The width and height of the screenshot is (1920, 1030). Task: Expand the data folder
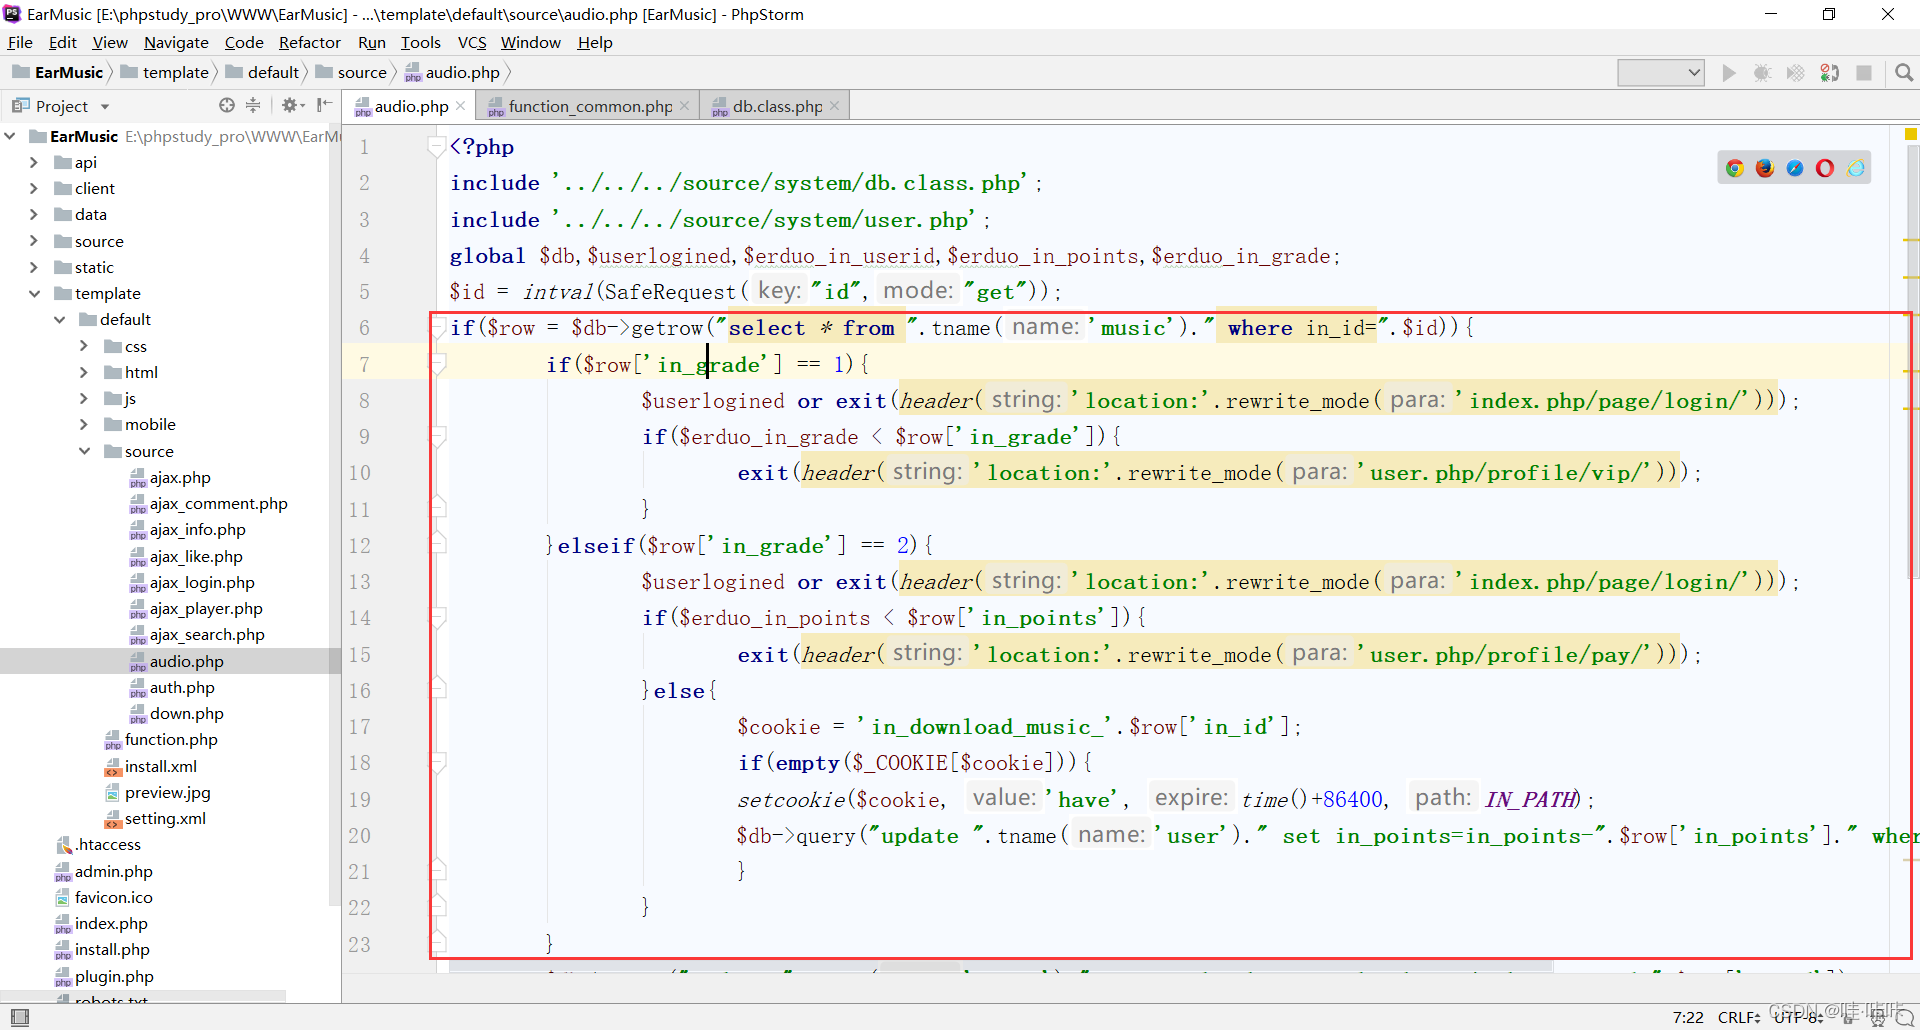34,214
